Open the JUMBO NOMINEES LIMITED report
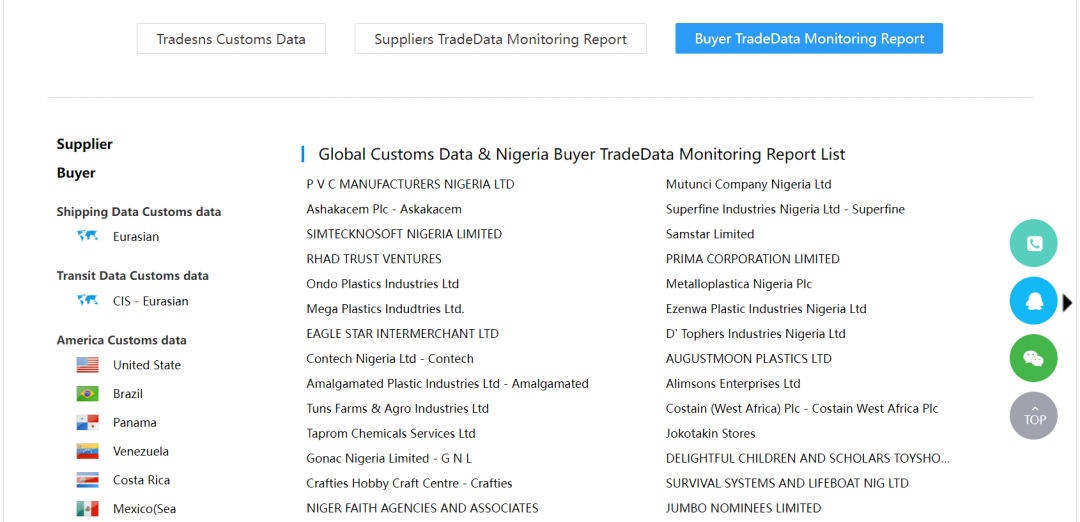 click(743, 508)
